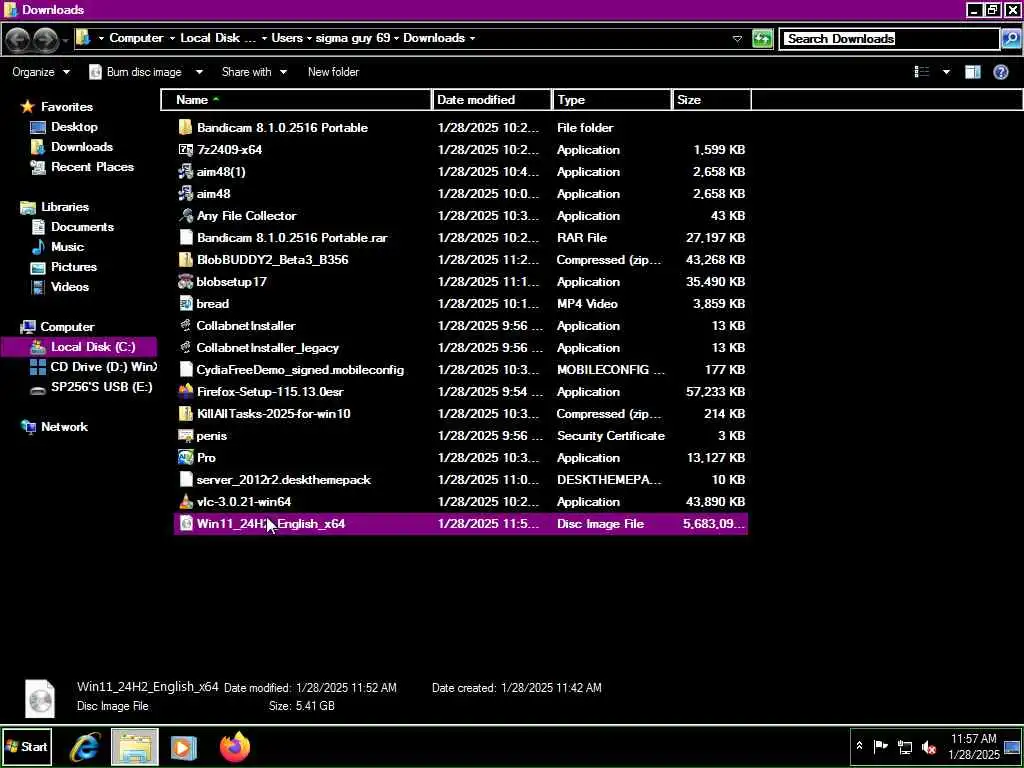Open view options dropdown arrow
This screenshot has width=1024, height=768.
click(946, 72)
